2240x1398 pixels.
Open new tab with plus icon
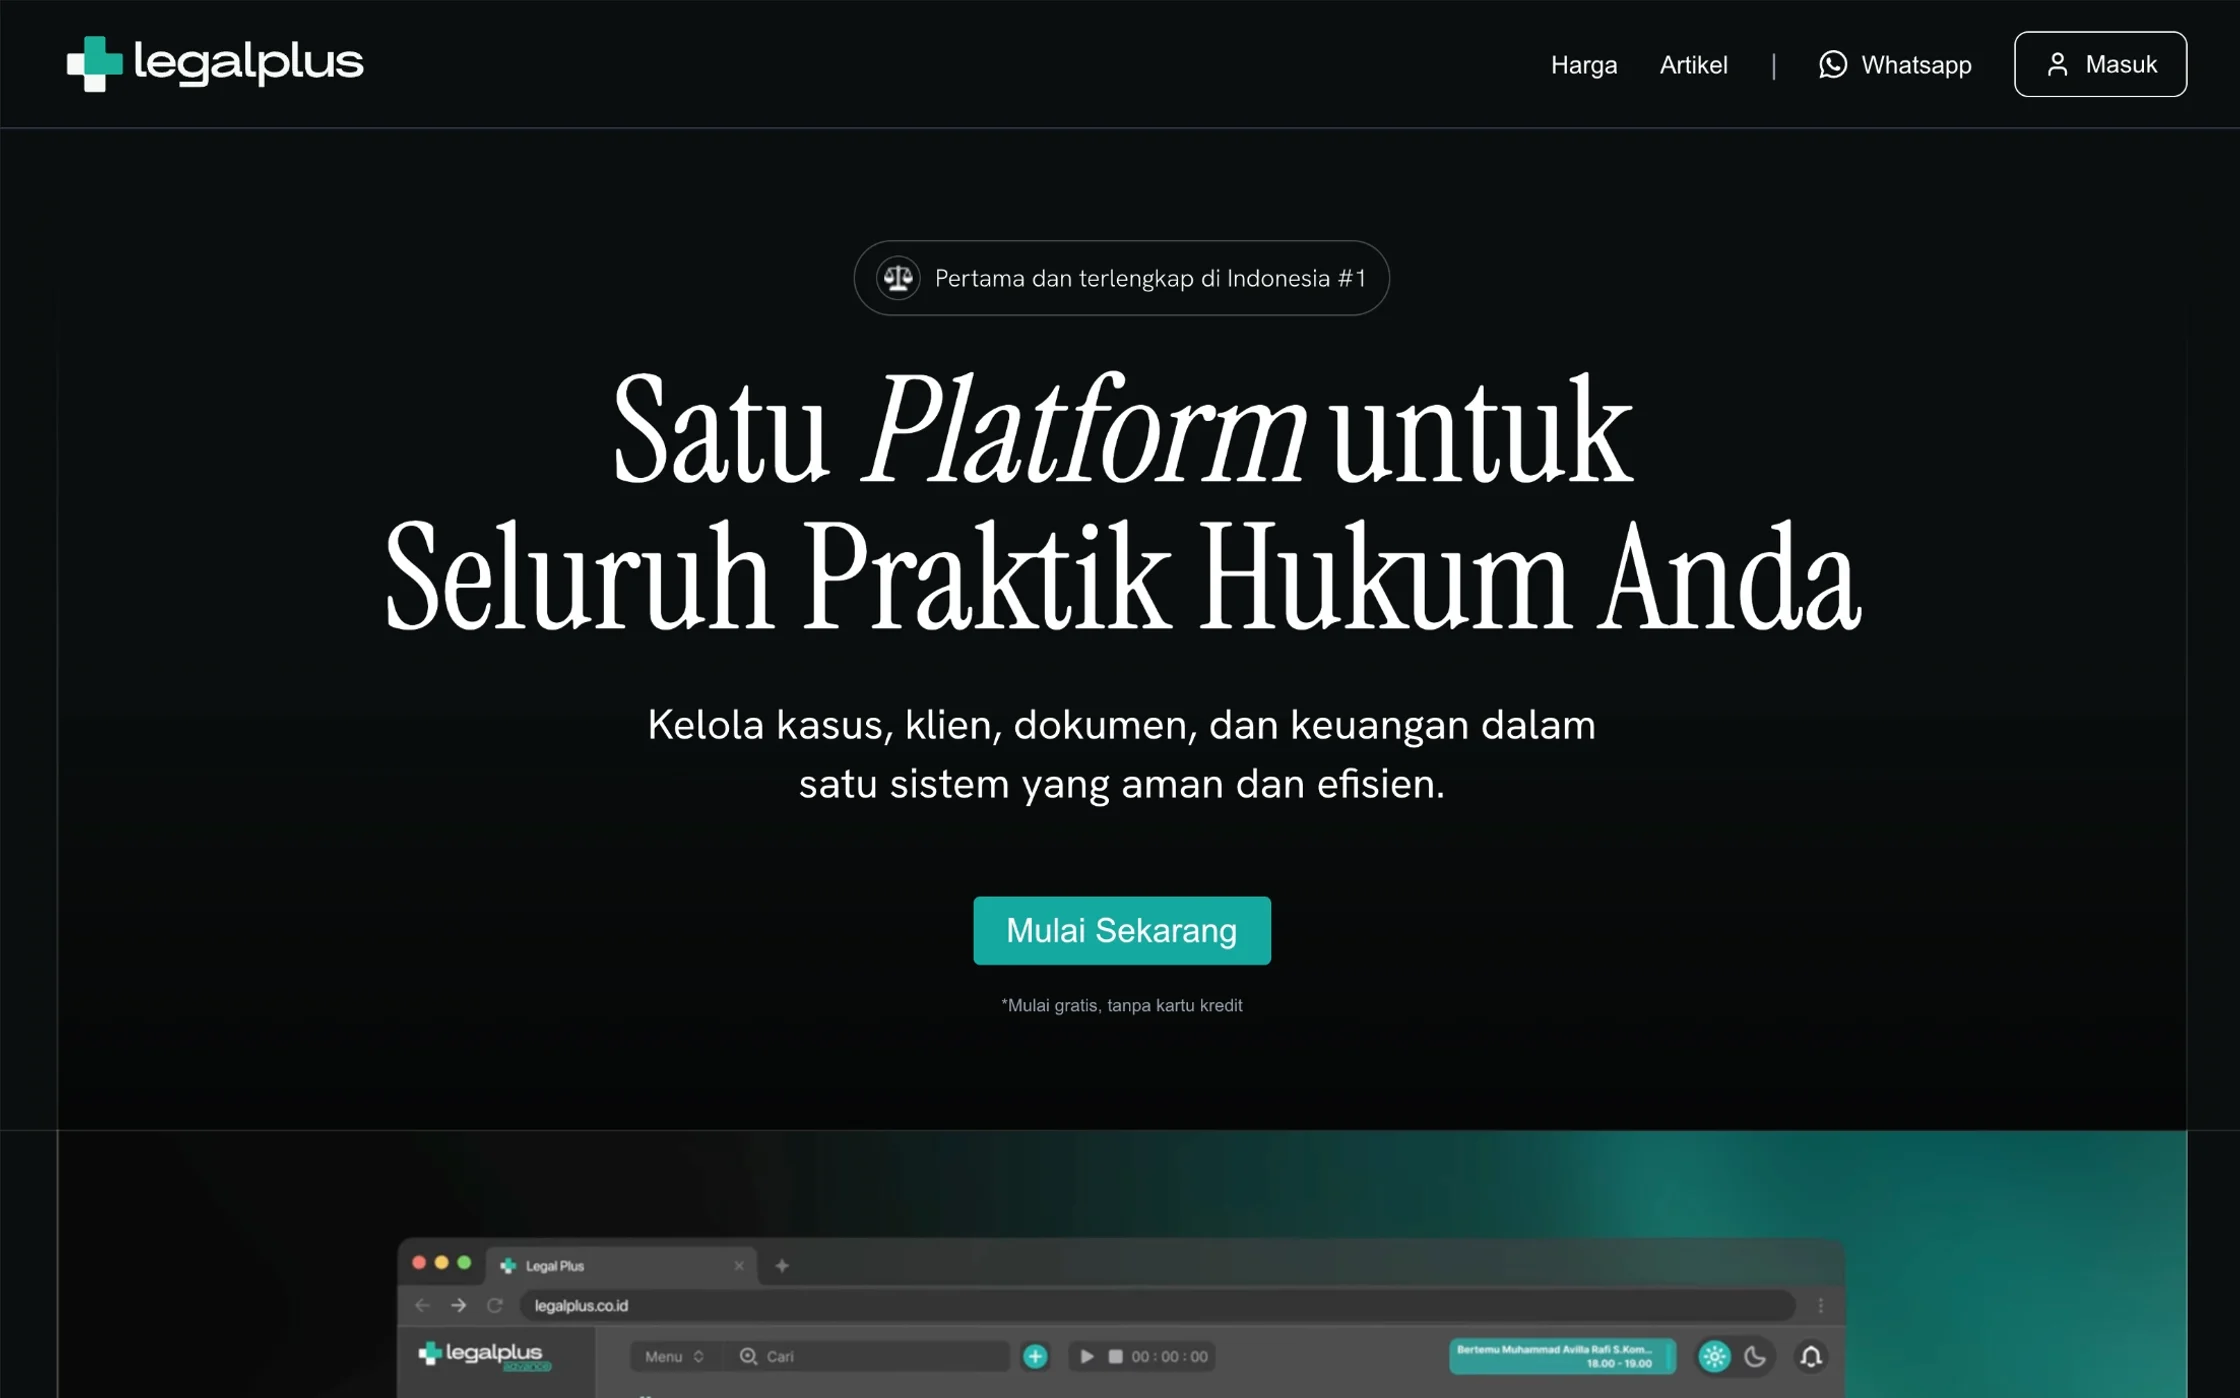782,1265
